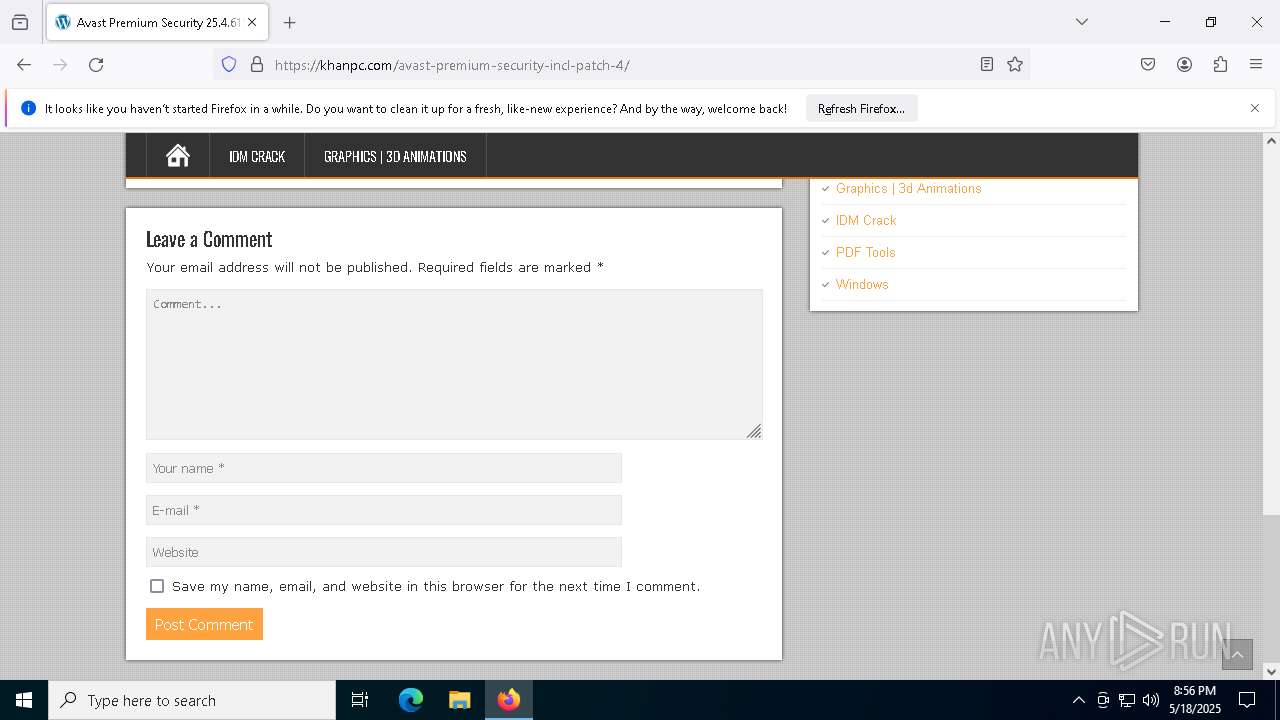Launch Microsoft Edge from taskbar

[x=411, y=700]
